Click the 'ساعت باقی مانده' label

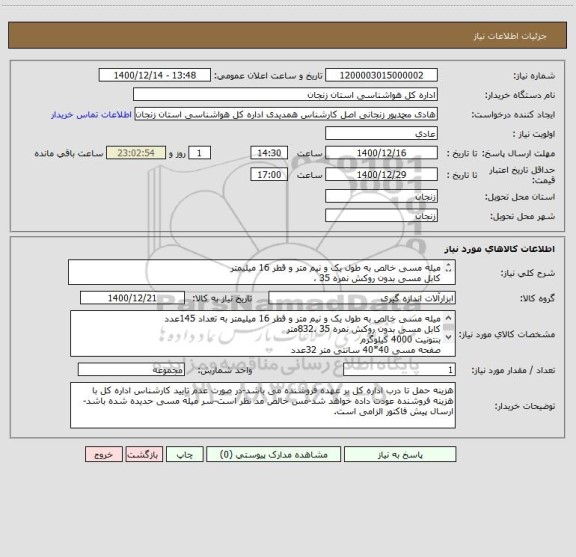tap(69, 153)
